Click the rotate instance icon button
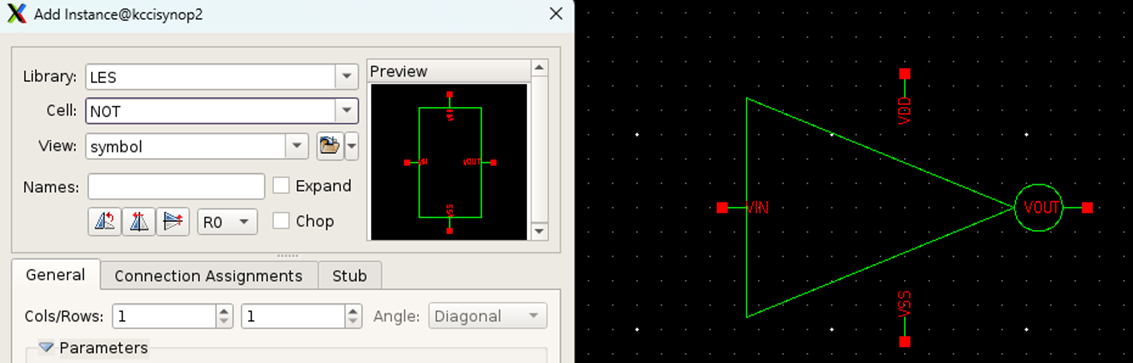 (105, 222)
